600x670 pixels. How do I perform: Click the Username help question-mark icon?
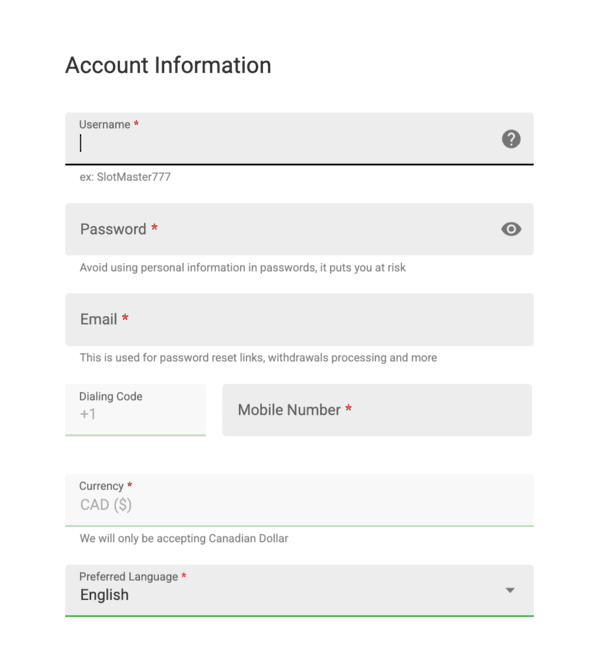click(x=511, y=139)
